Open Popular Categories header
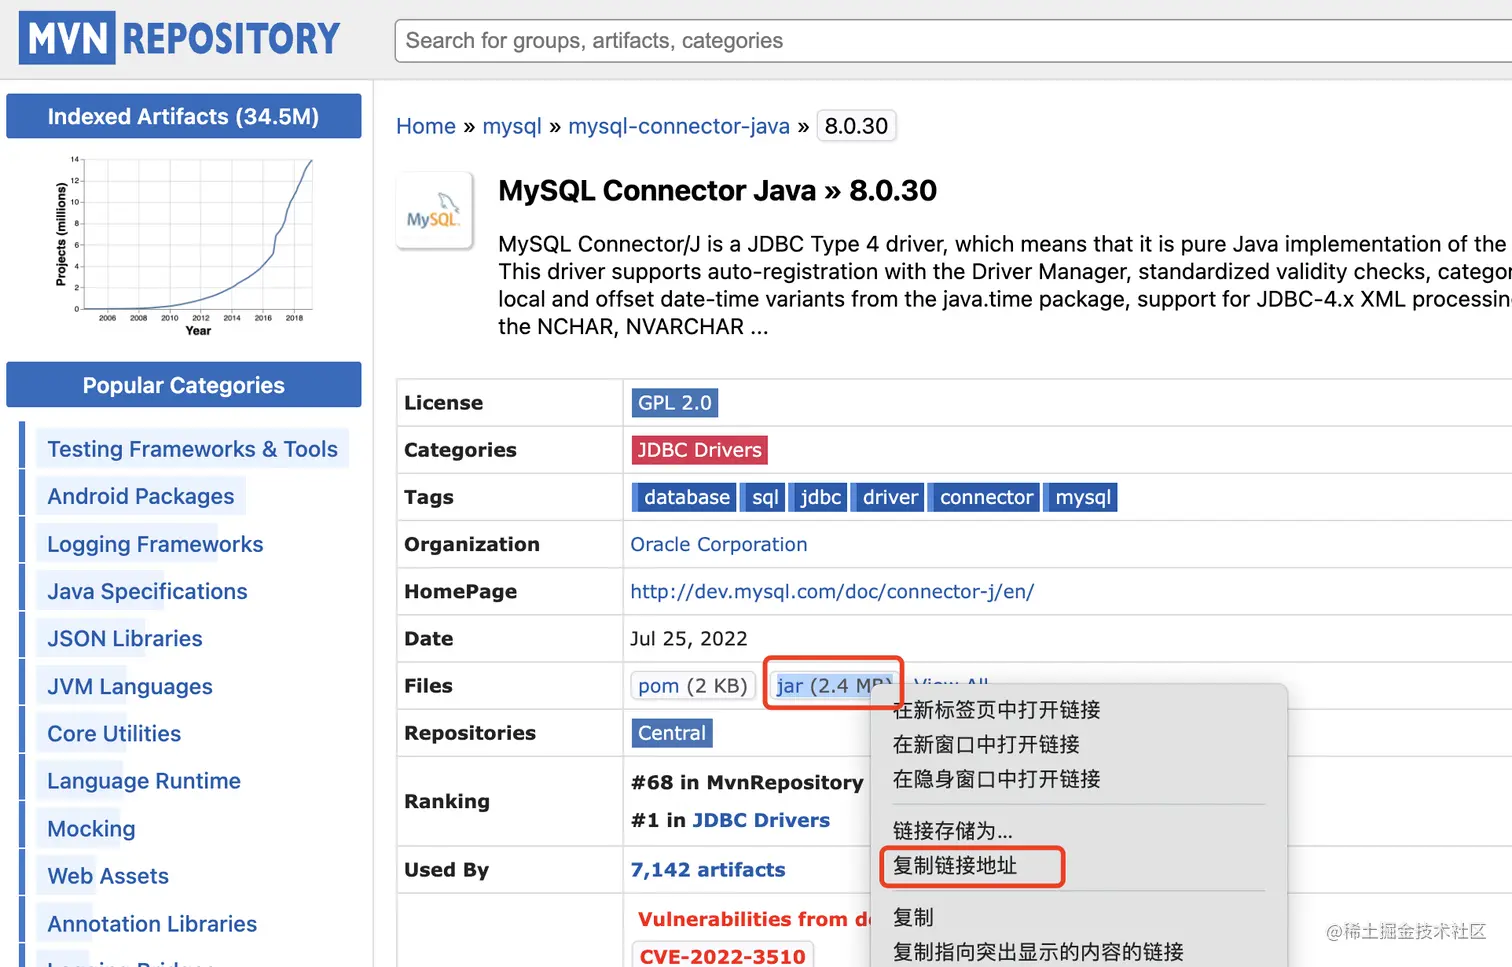Viewport: 1512px width, 967px height. coord(184,385)
